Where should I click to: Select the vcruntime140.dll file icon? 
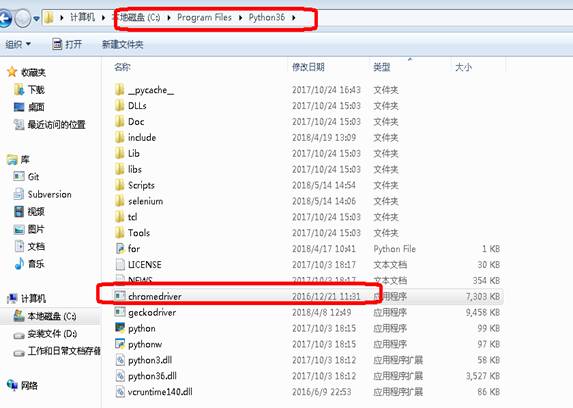120,392
